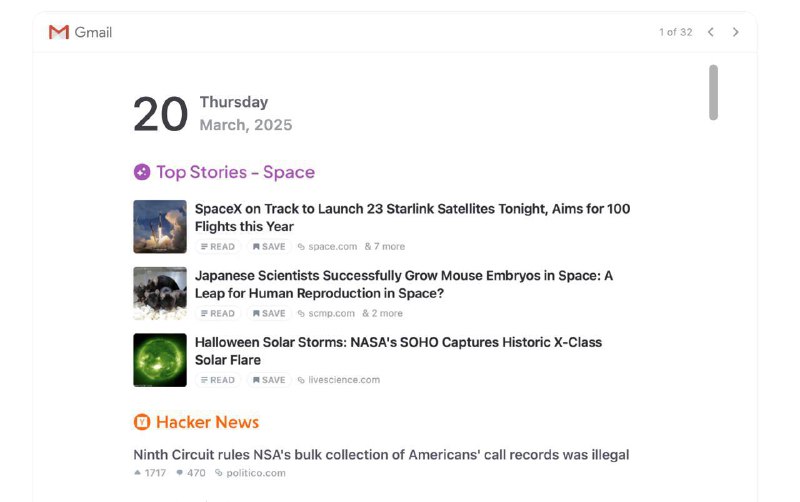Expand the '& 2 more' sources
This screenshot has width=800, height=502.
click(x=383, y=313)
